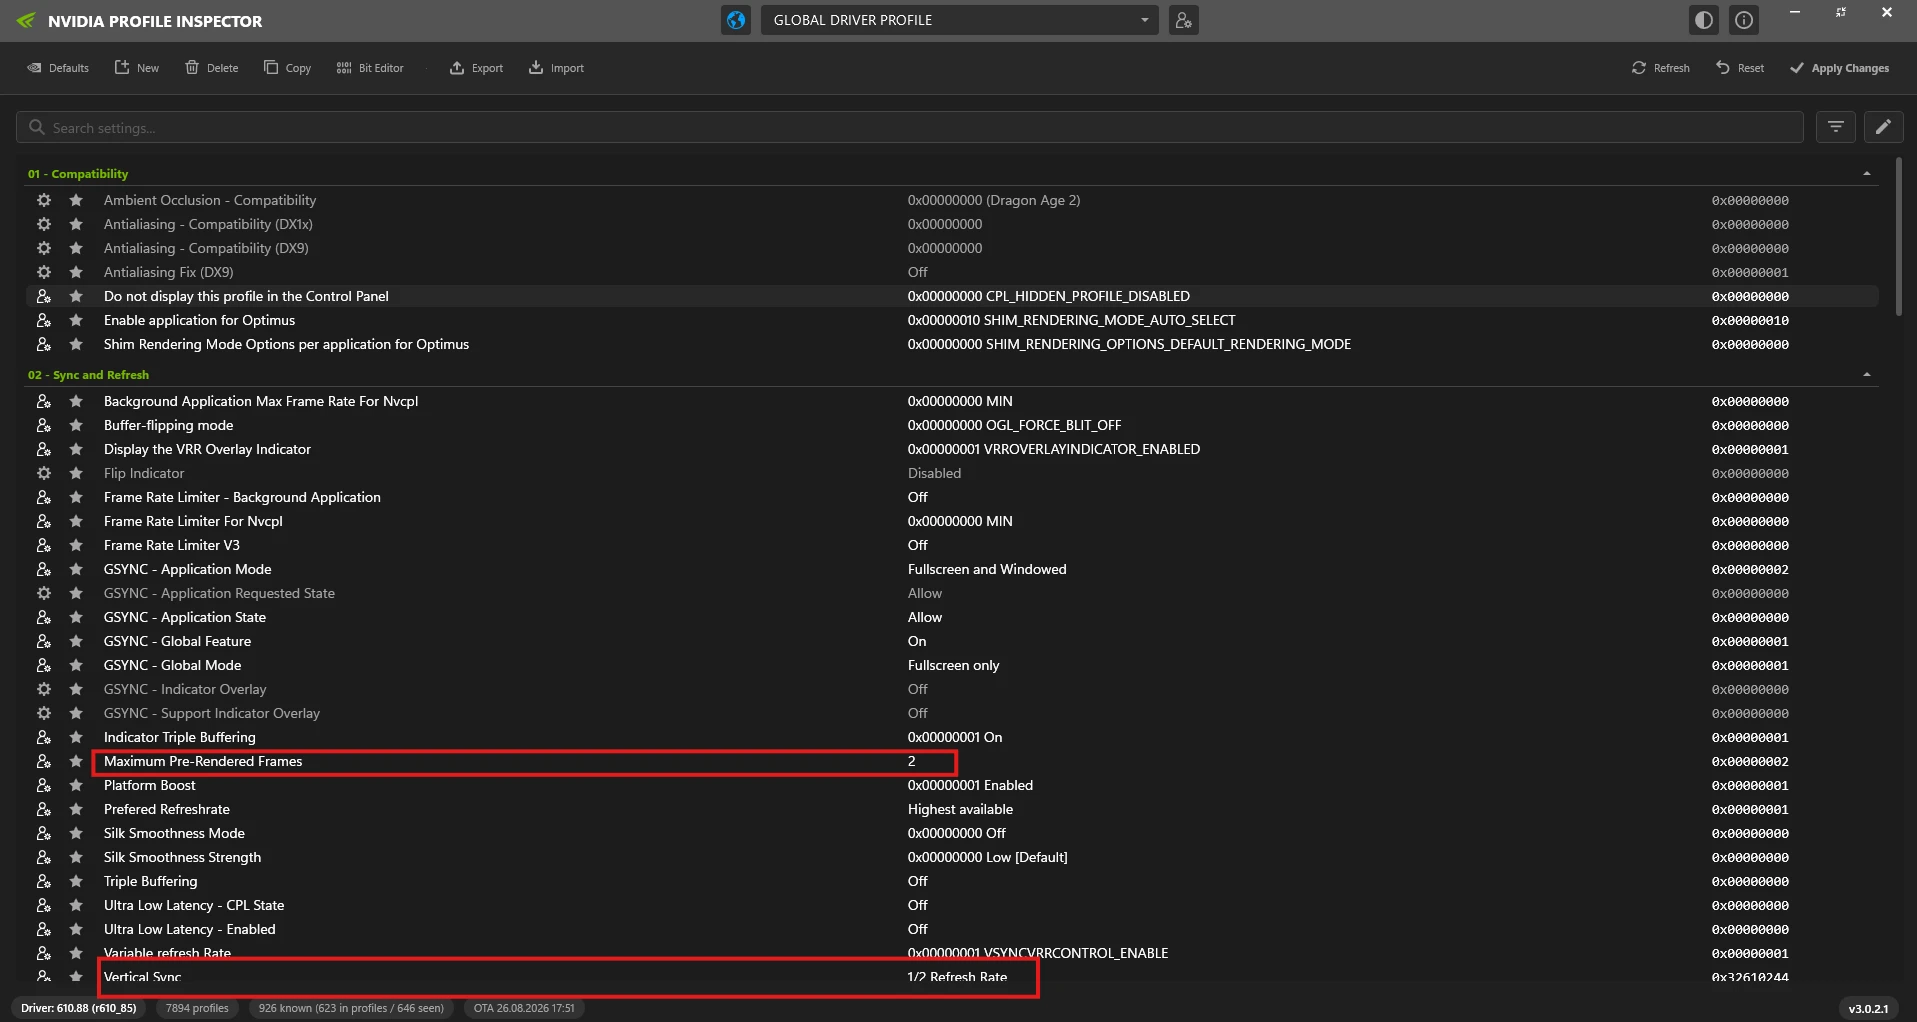
Task: Toggle favorite star for Indicator Triple Buffering
Action: [x=76, y=737]
